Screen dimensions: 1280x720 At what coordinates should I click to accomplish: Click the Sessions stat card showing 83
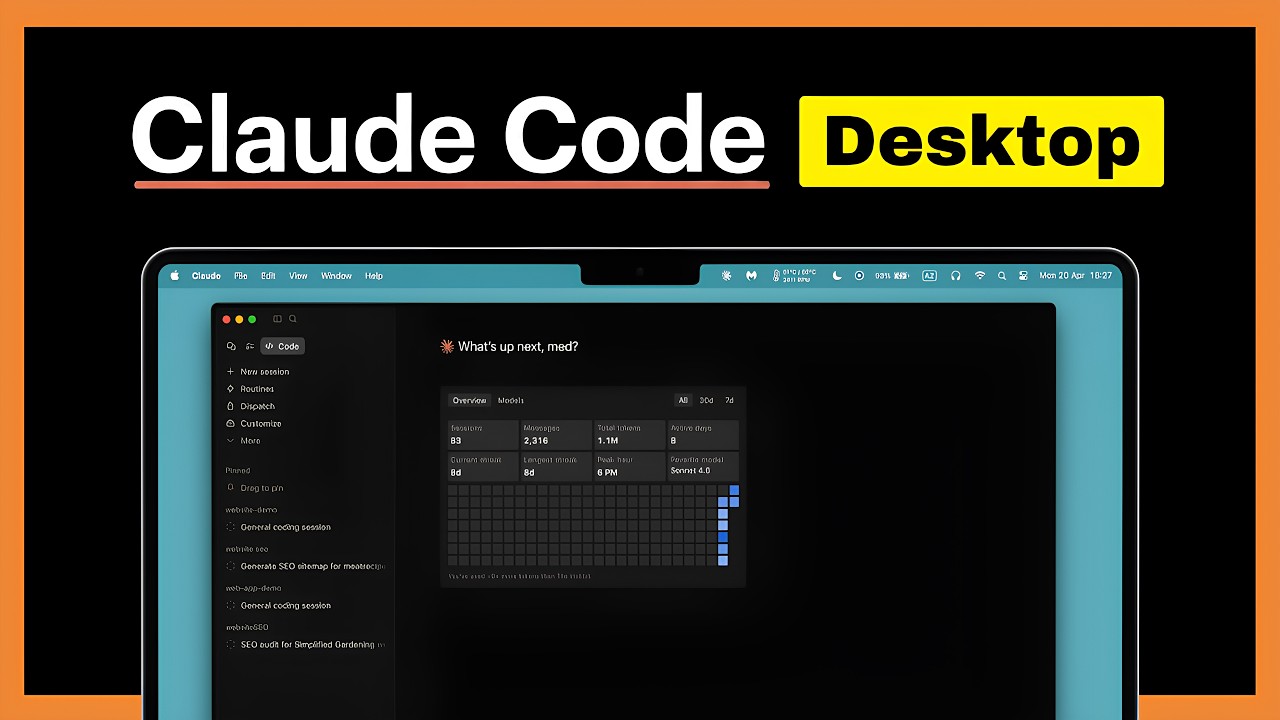pyautogui.click(x=483, y=435)
